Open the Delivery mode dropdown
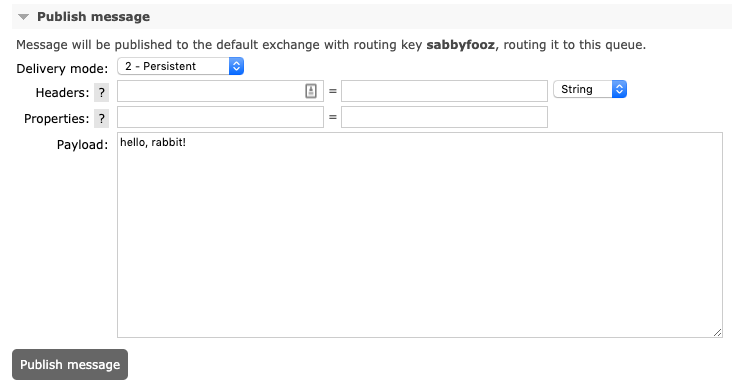The height and width of the screenshot is (388, 732). click(x=181, y=66)
